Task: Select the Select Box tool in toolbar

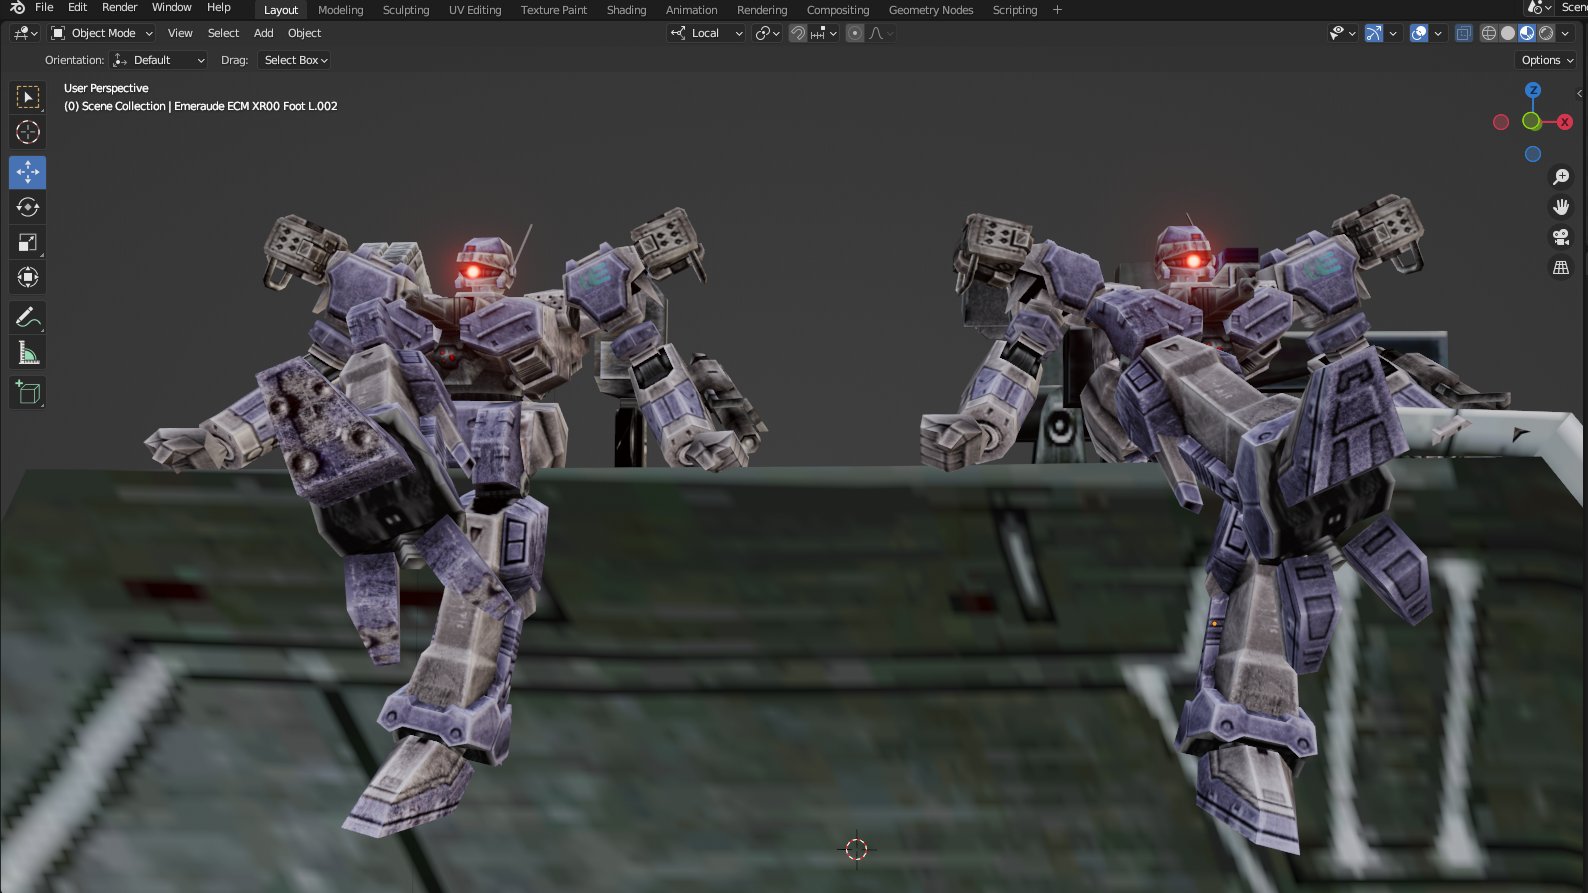Action: tap(28, 97)
